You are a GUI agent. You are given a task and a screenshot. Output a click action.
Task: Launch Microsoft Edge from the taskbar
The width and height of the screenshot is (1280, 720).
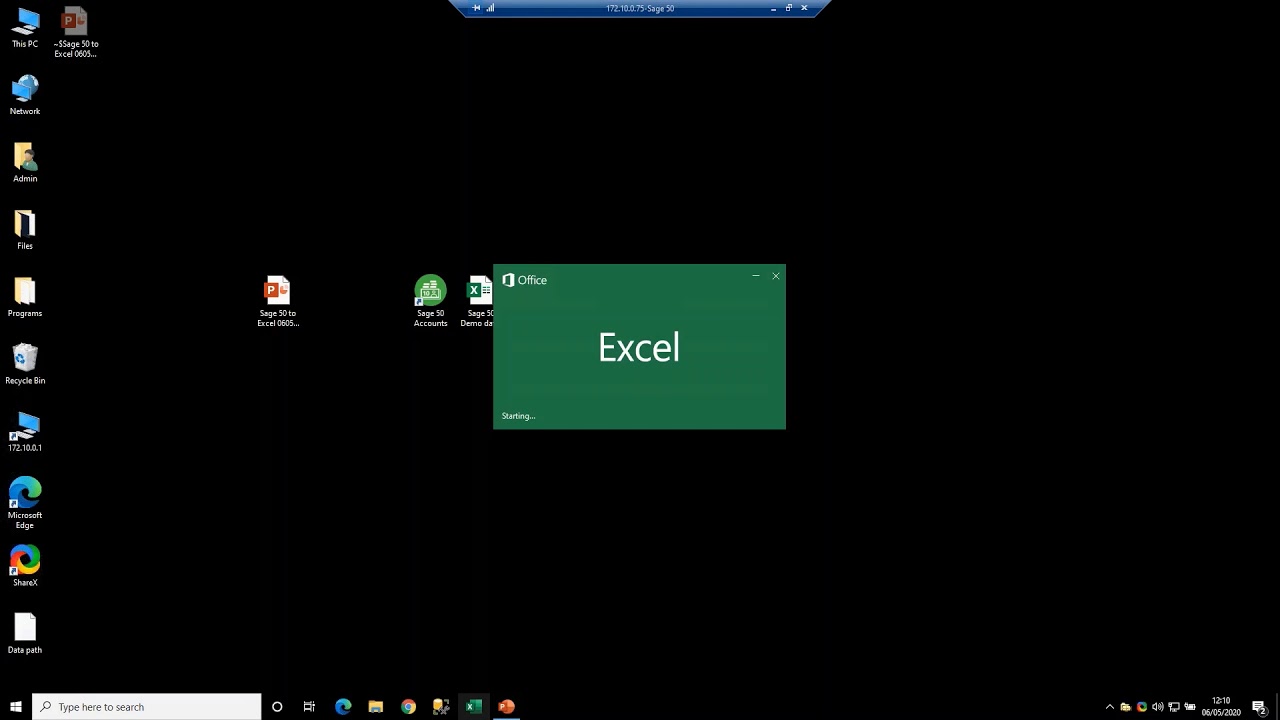(343, 707)
